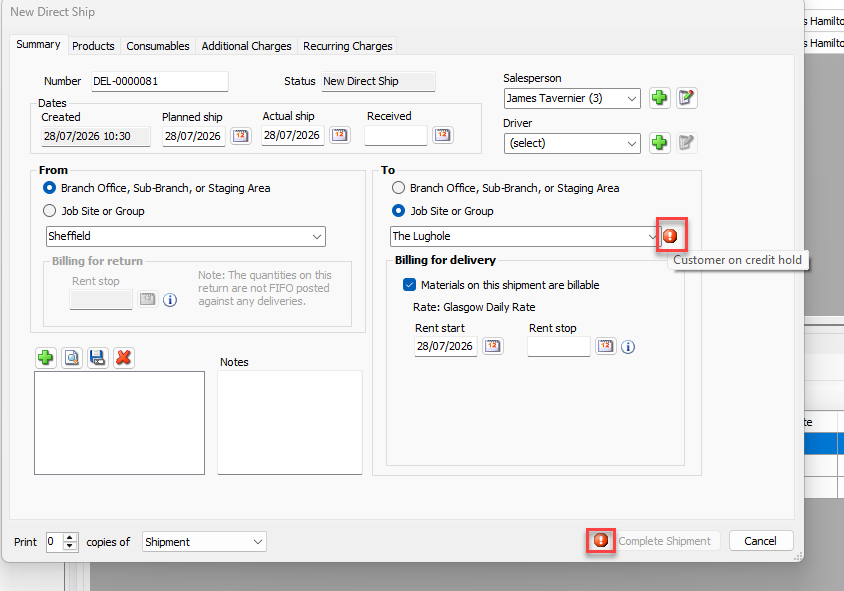Click the Actual ship date field

point(292,135)
